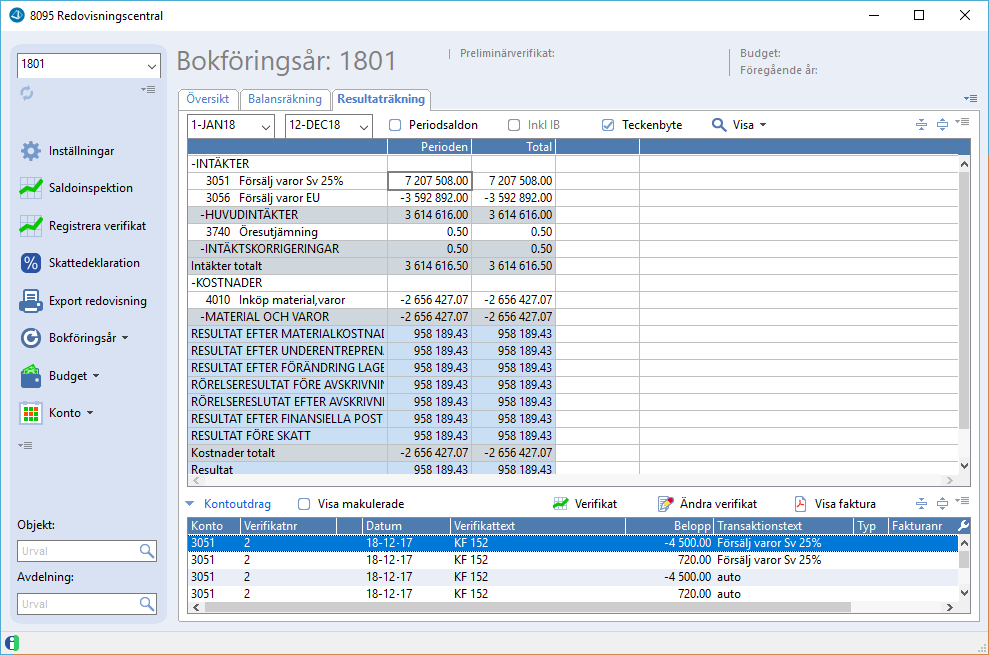Viewport: 989px width, 655px height.
Task: Open options menu icon in Resultaträkning toolbar
Action: (962, 121)
